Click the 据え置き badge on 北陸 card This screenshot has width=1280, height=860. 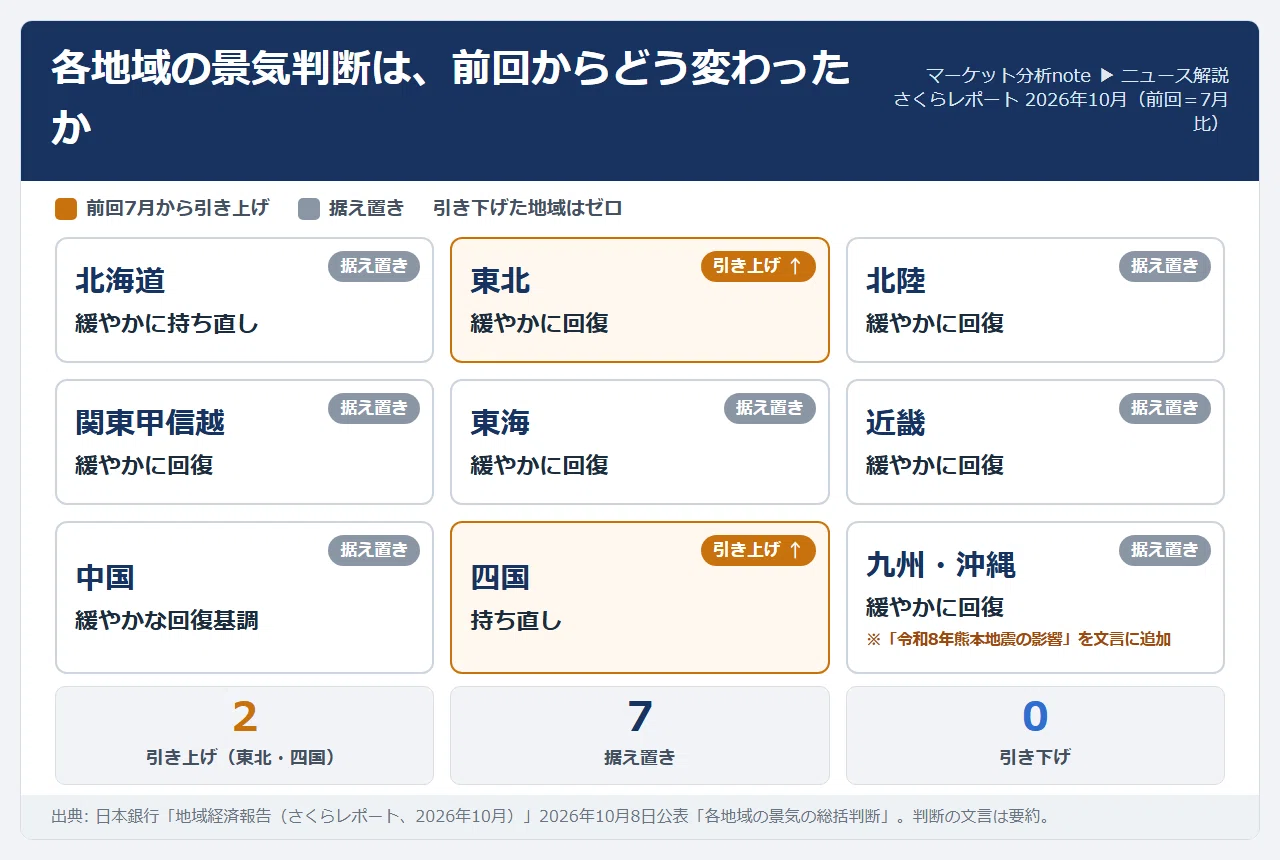tap(1165, 266)
